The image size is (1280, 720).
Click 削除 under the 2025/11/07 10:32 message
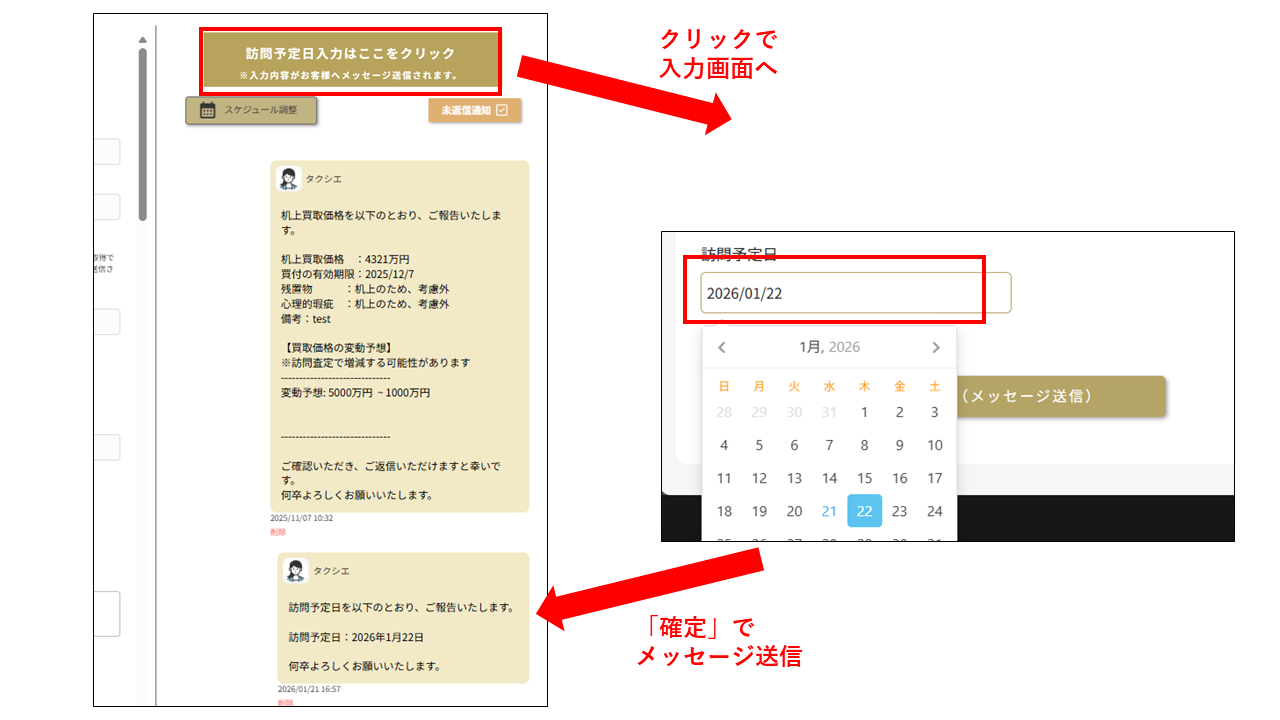(277, 532)
